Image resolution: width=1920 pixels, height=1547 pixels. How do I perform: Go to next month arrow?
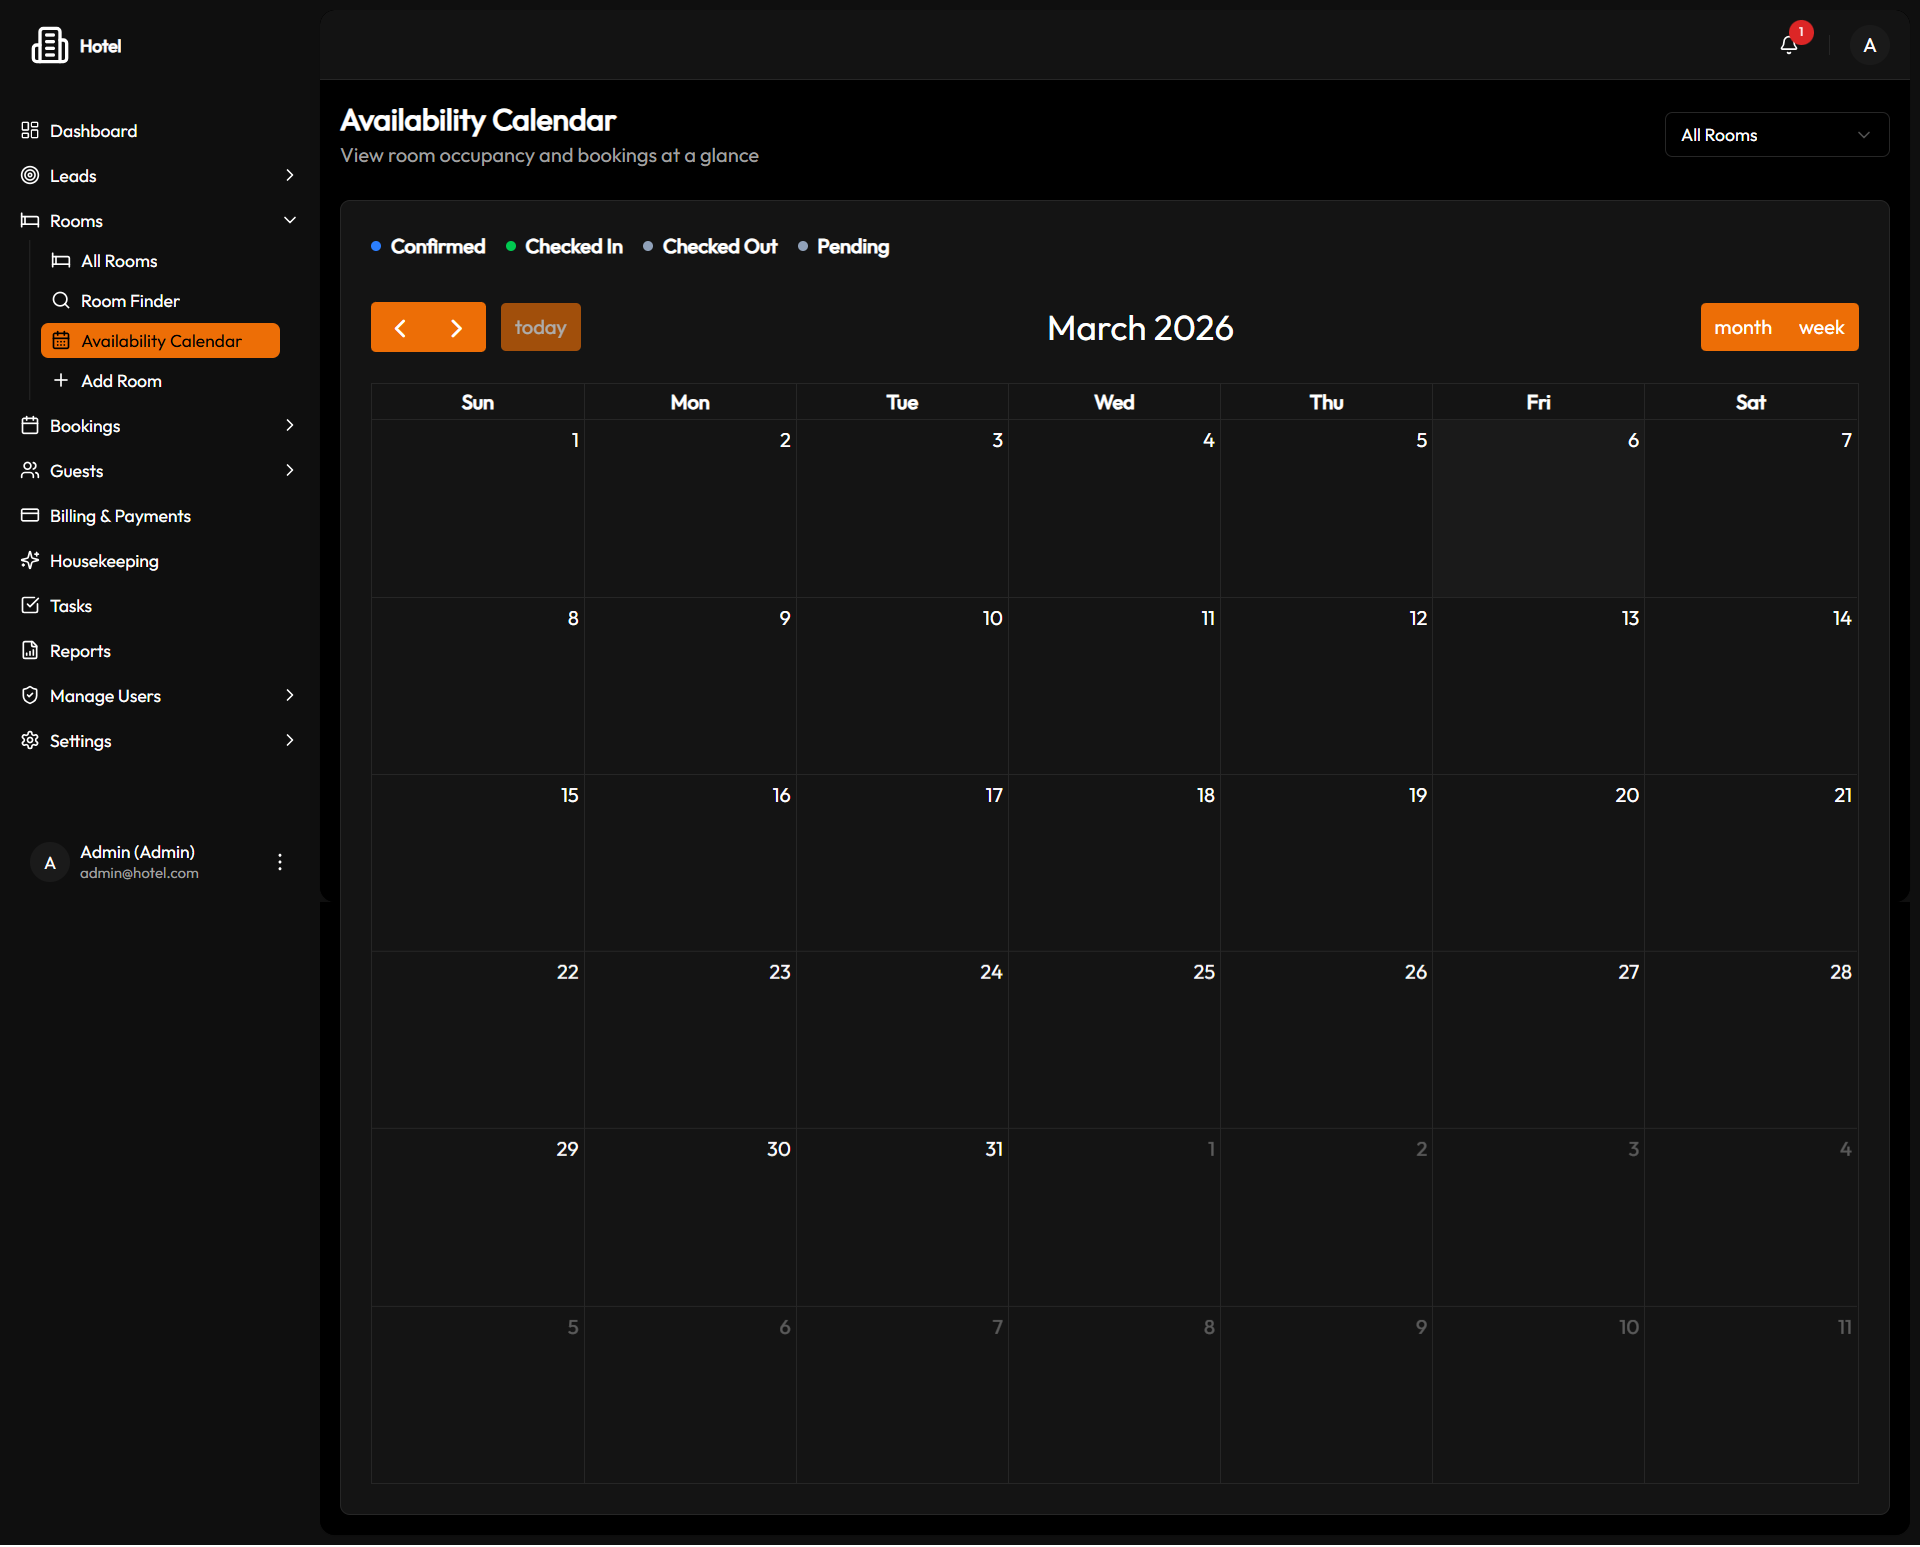[456, 328]
